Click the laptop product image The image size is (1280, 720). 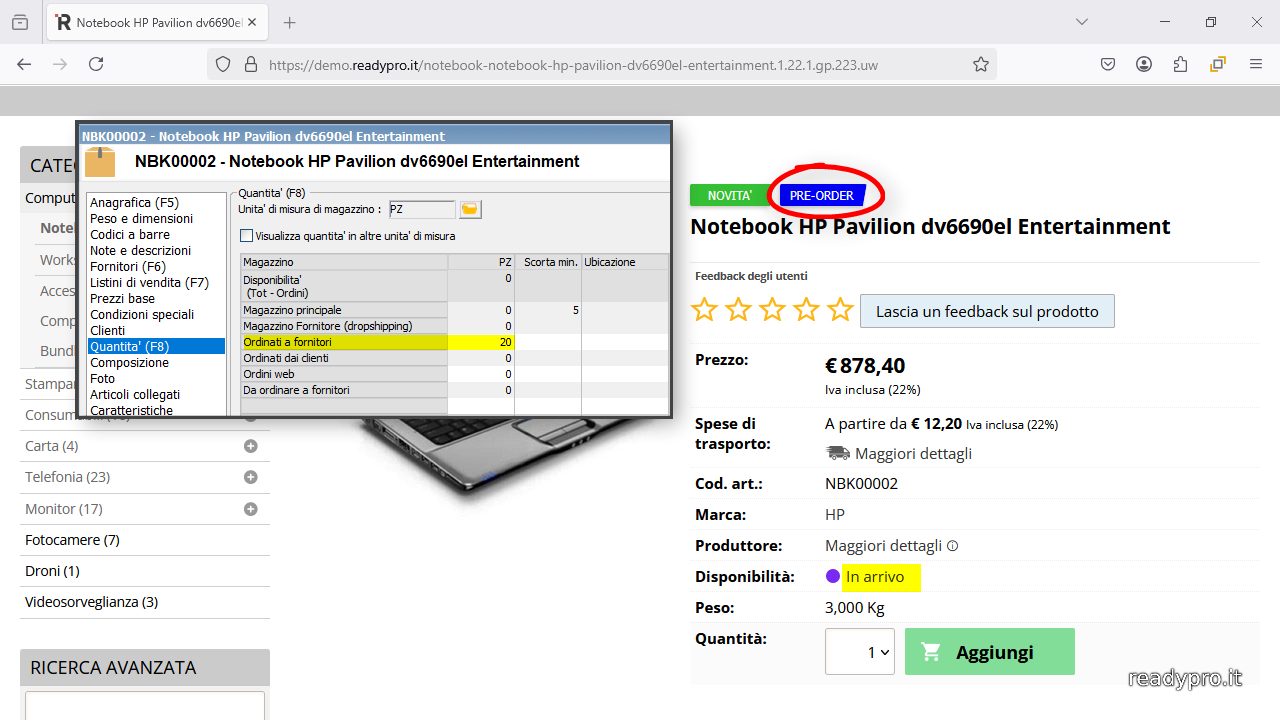(x=500, y=455)
